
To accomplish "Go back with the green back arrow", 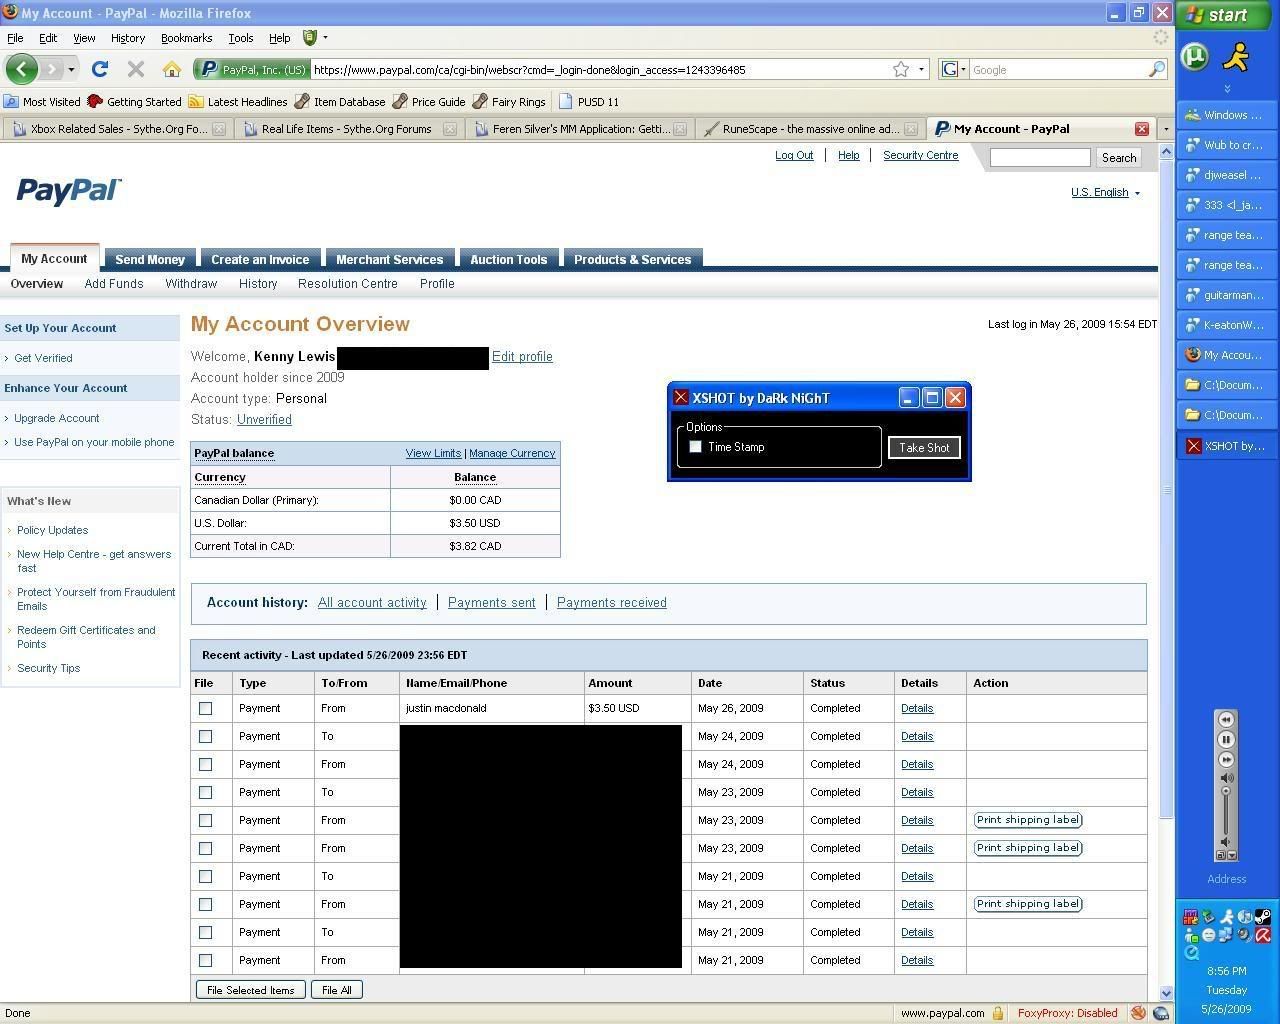I will pyautogui.click(x=22, y=69).
